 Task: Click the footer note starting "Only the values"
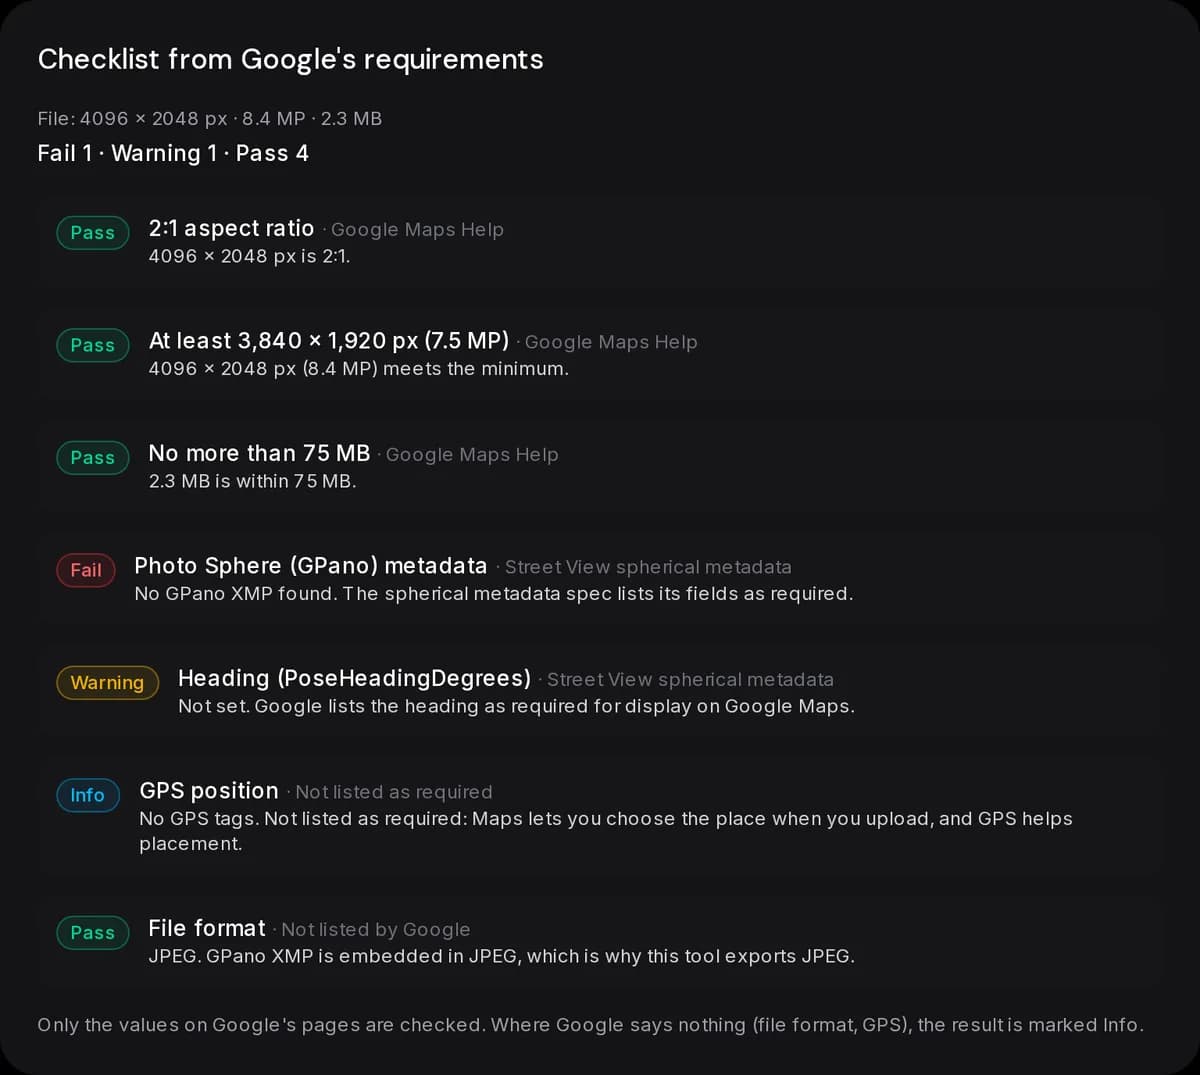click(590, 1025)
